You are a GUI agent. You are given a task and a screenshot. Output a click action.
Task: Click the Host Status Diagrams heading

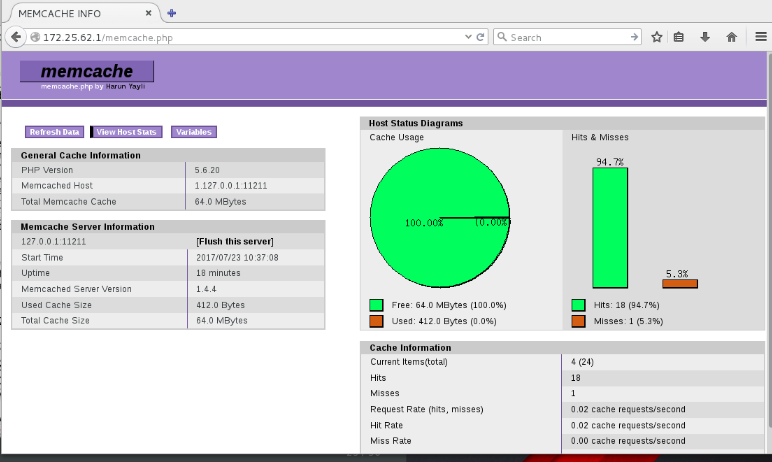pos(416,123)
